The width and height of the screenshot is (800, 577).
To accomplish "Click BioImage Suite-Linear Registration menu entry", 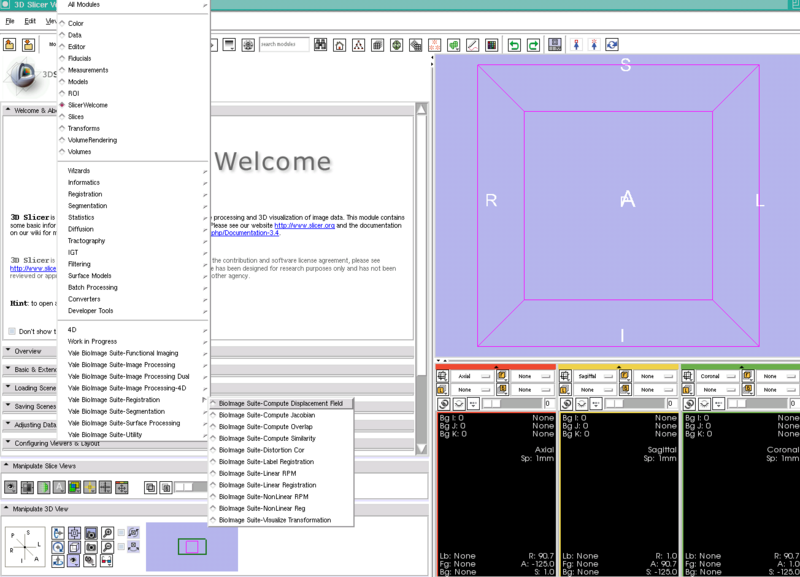I will pyautogui.click(x=285, y=484).
